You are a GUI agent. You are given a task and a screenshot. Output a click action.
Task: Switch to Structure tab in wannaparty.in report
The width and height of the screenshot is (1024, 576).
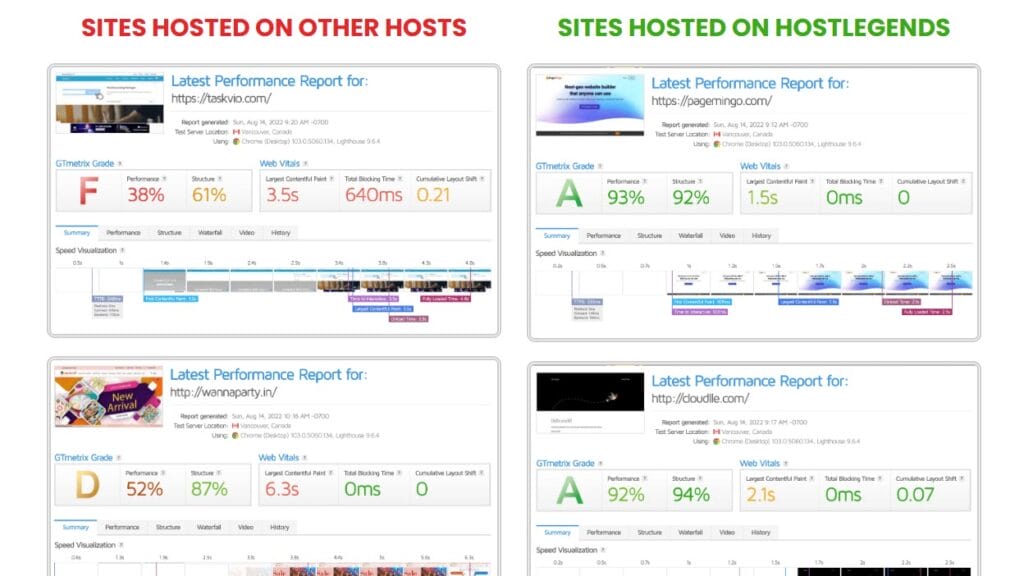point(168,528)
